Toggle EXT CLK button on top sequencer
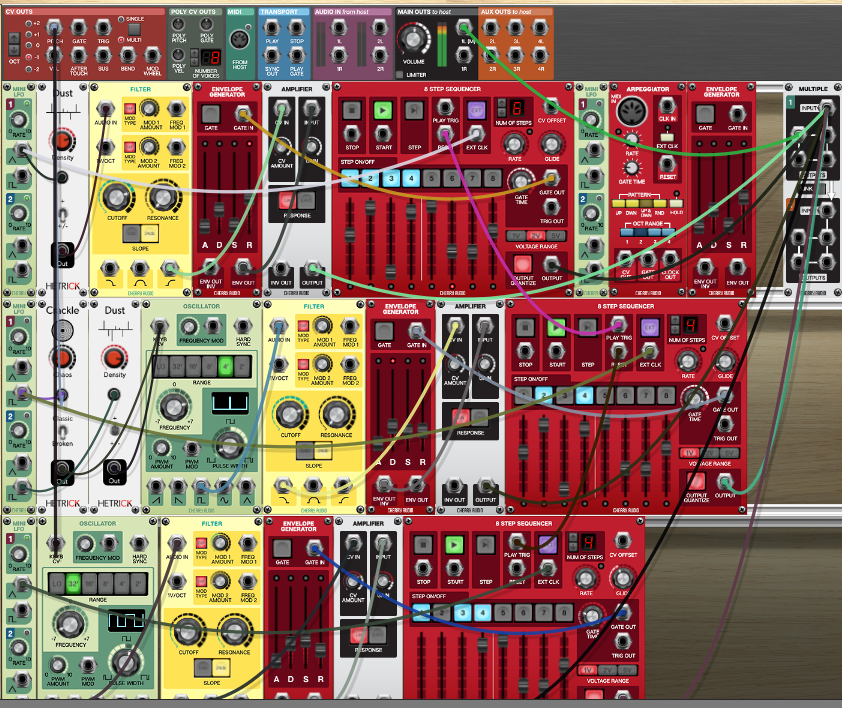Image resolution: width=842 pixels, height=708 pixels. coord(476,110)
